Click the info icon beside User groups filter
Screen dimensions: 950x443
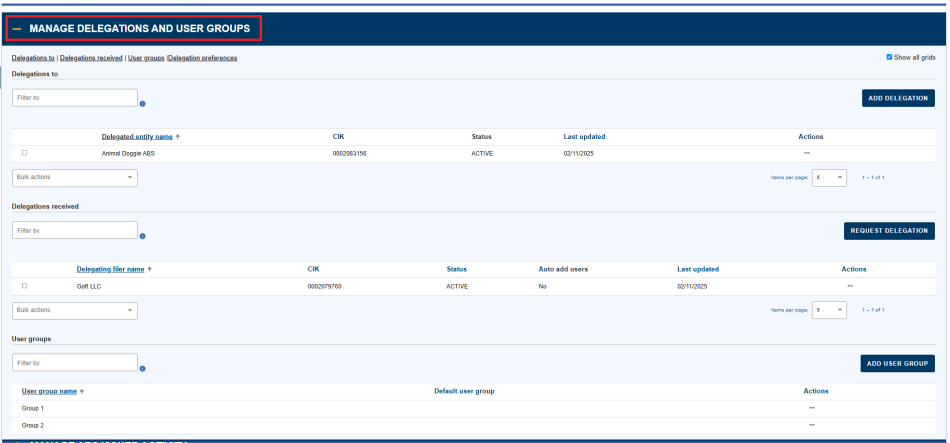[x=142, y=368]
